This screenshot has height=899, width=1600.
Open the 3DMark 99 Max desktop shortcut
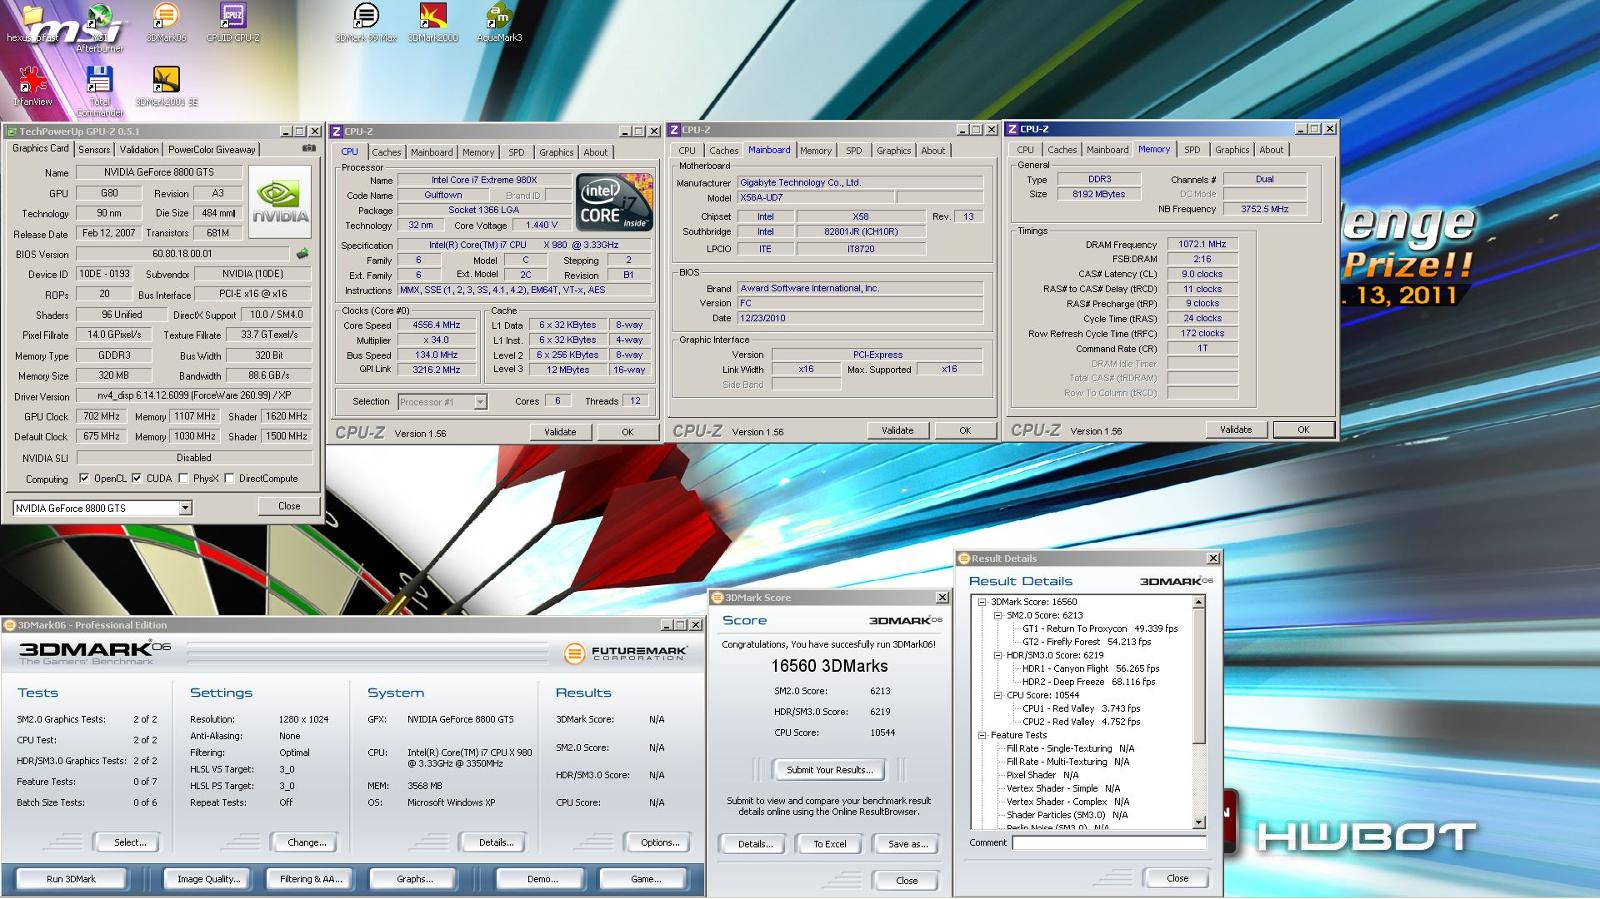coord(366,22)
